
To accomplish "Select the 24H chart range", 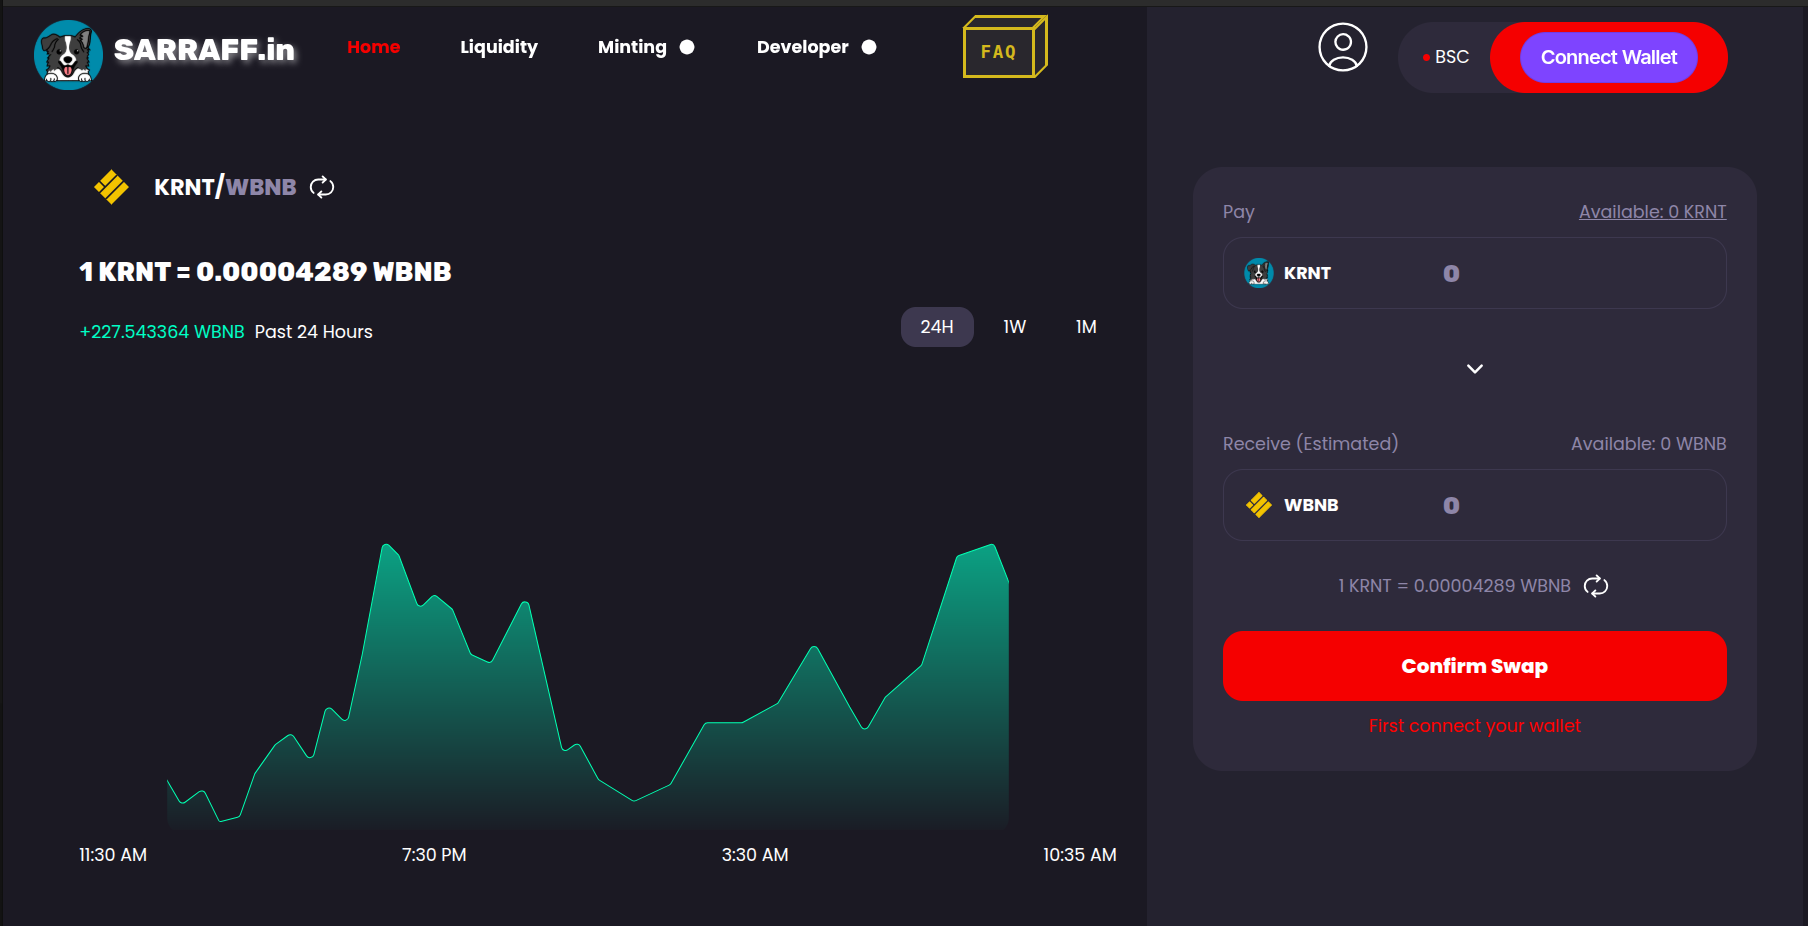I will coord(937,327).
